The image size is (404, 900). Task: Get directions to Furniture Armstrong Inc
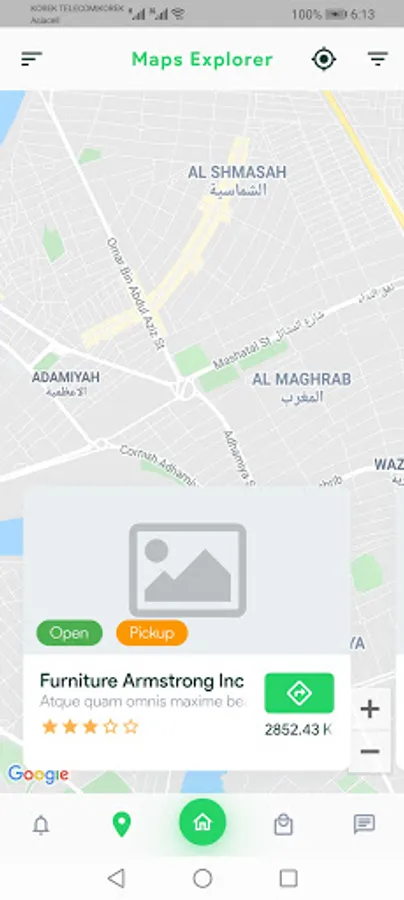(299, 693)
